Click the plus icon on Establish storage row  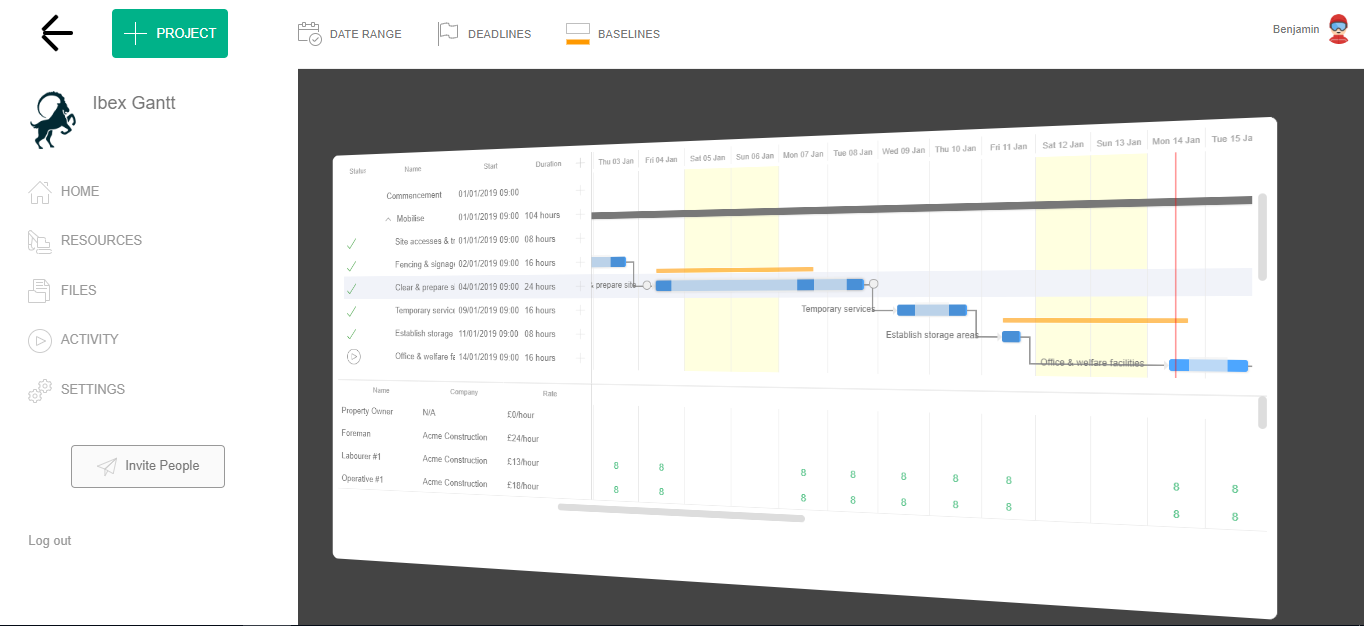[579, 333]
